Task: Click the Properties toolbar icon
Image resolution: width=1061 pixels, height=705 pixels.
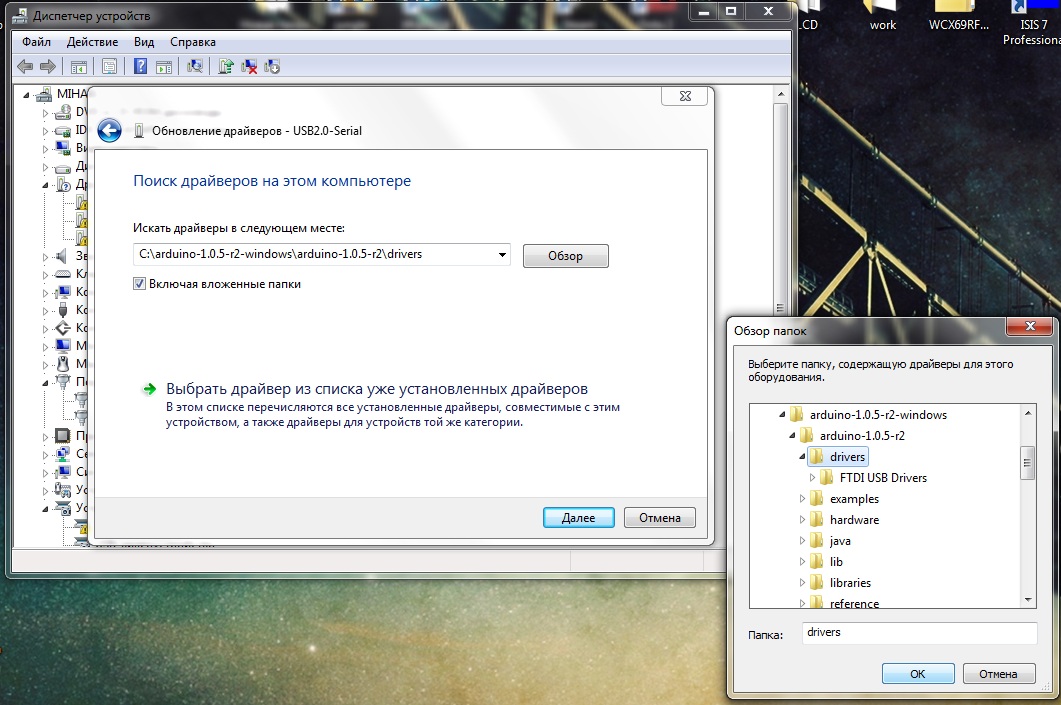Action: coord(110,66)
